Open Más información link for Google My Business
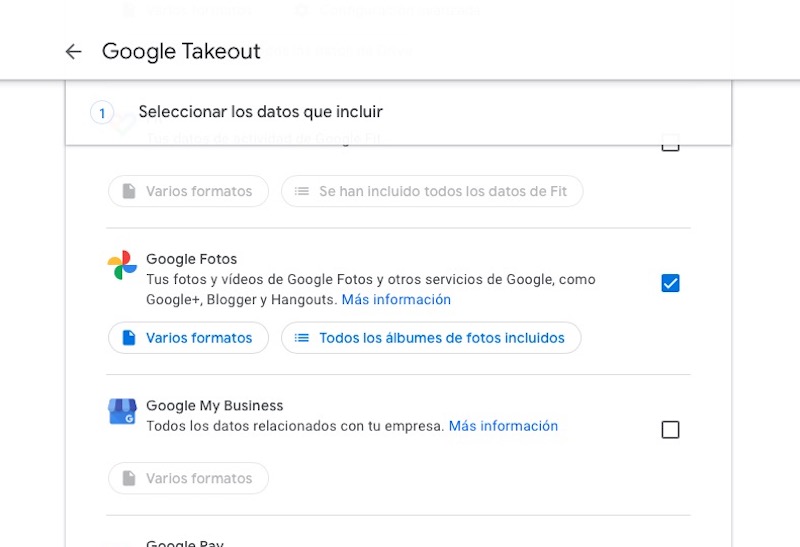This screenshot has width=800, height=547. [x=503, y=426]
